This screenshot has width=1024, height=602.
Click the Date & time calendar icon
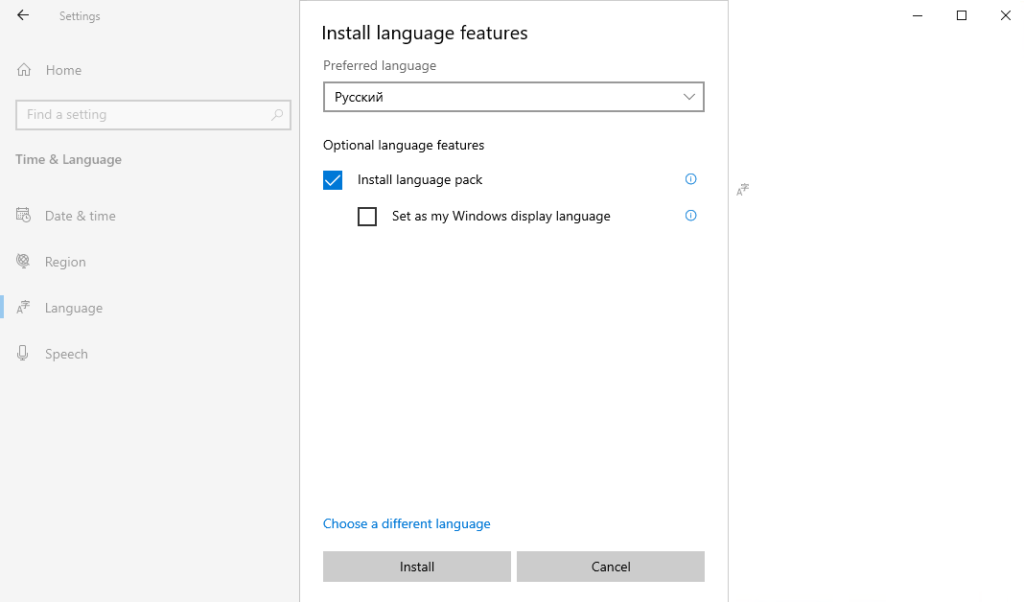pos(23,215)
